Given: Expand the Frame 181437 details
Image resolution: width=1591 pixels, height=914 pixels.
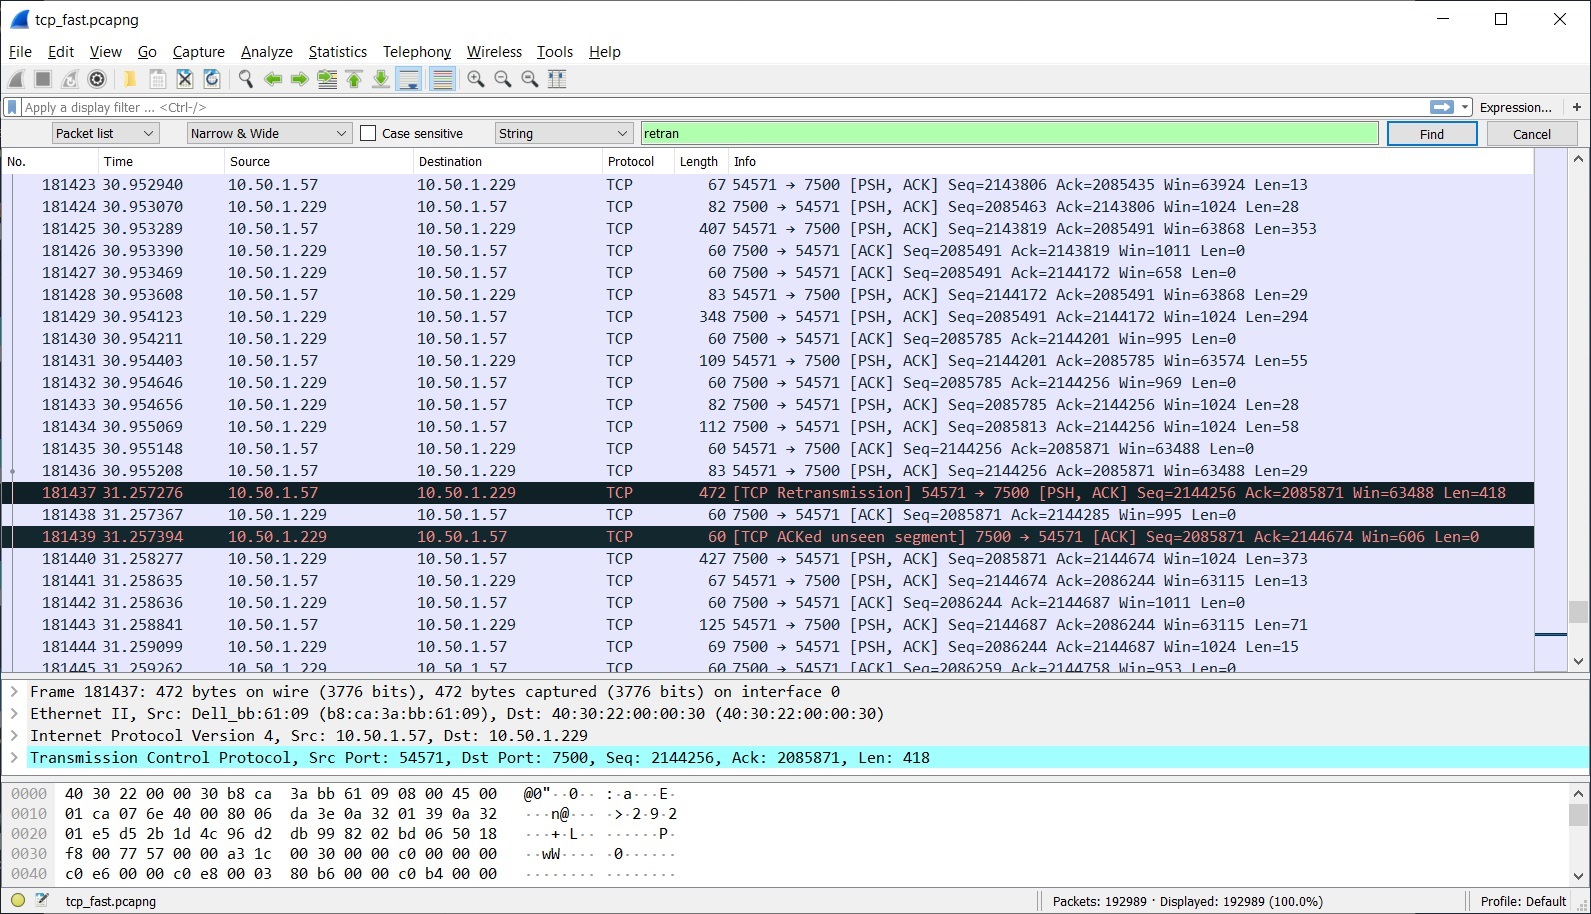Looking at the screenshot, I should tap(14, 692).
